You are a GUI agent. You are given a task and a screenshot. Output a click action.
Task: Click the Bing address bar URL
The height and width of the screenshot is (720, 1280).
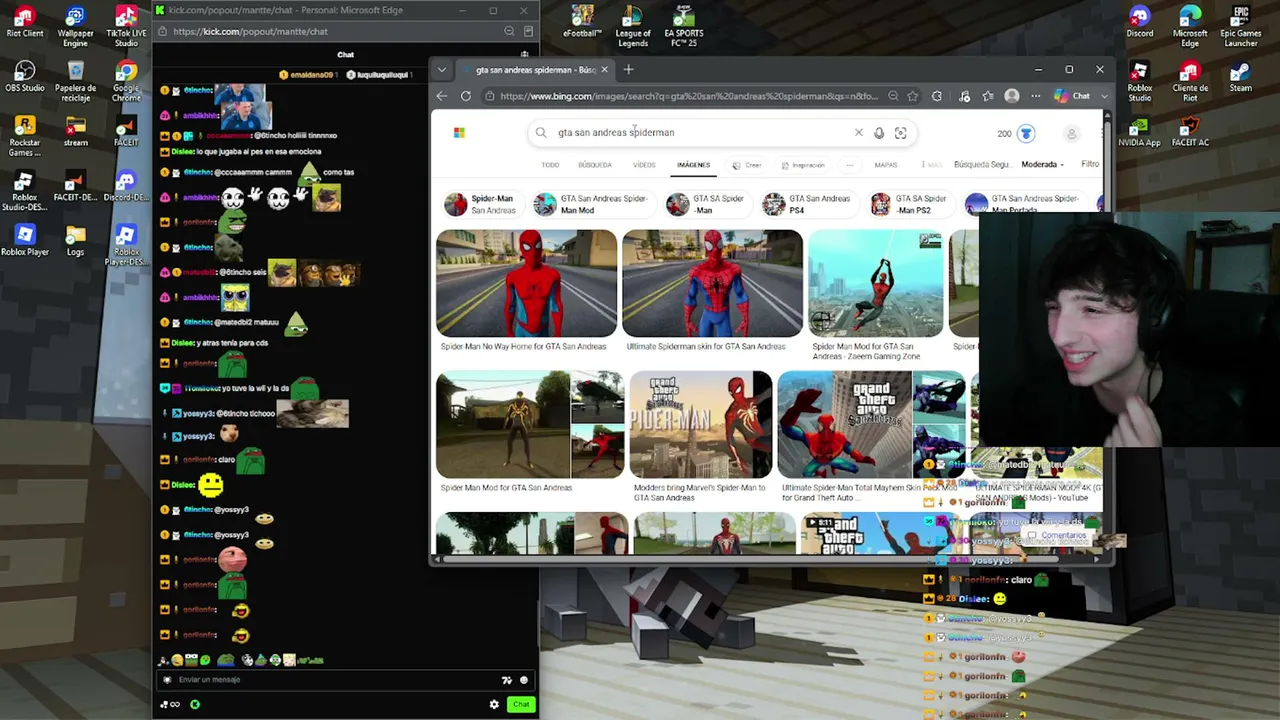pyautogui.click(x=689, y=96)
